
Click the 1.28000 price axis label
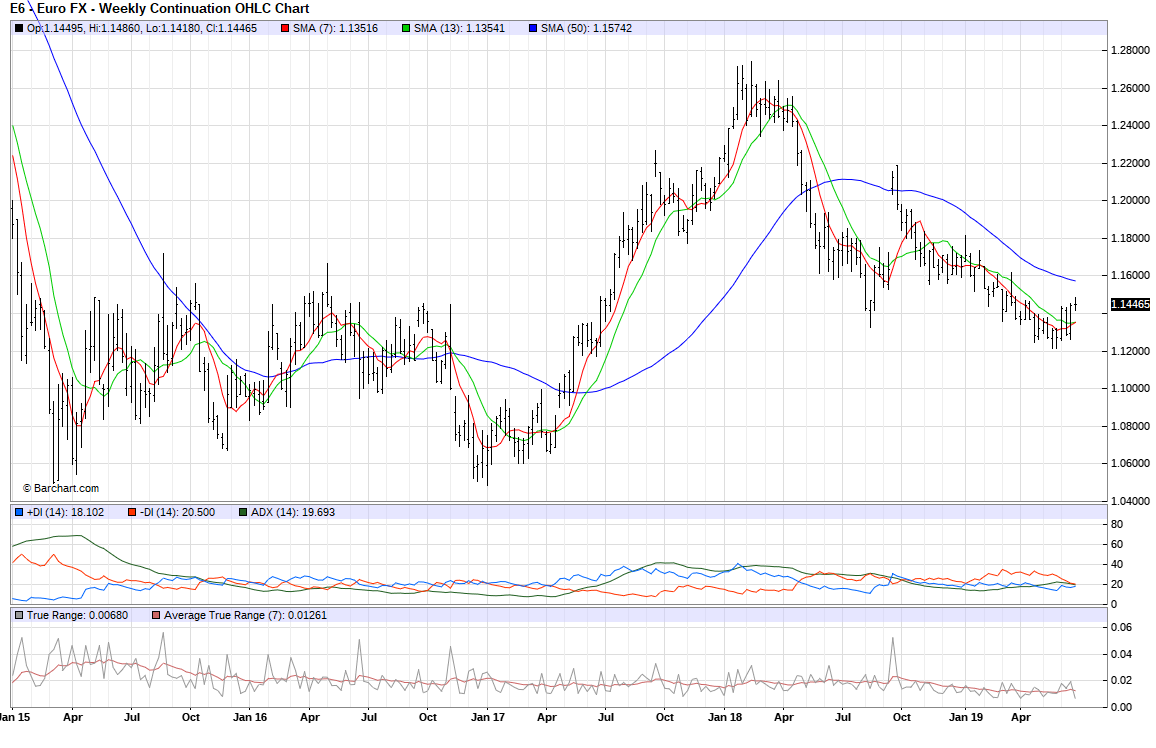point(1130,50)
